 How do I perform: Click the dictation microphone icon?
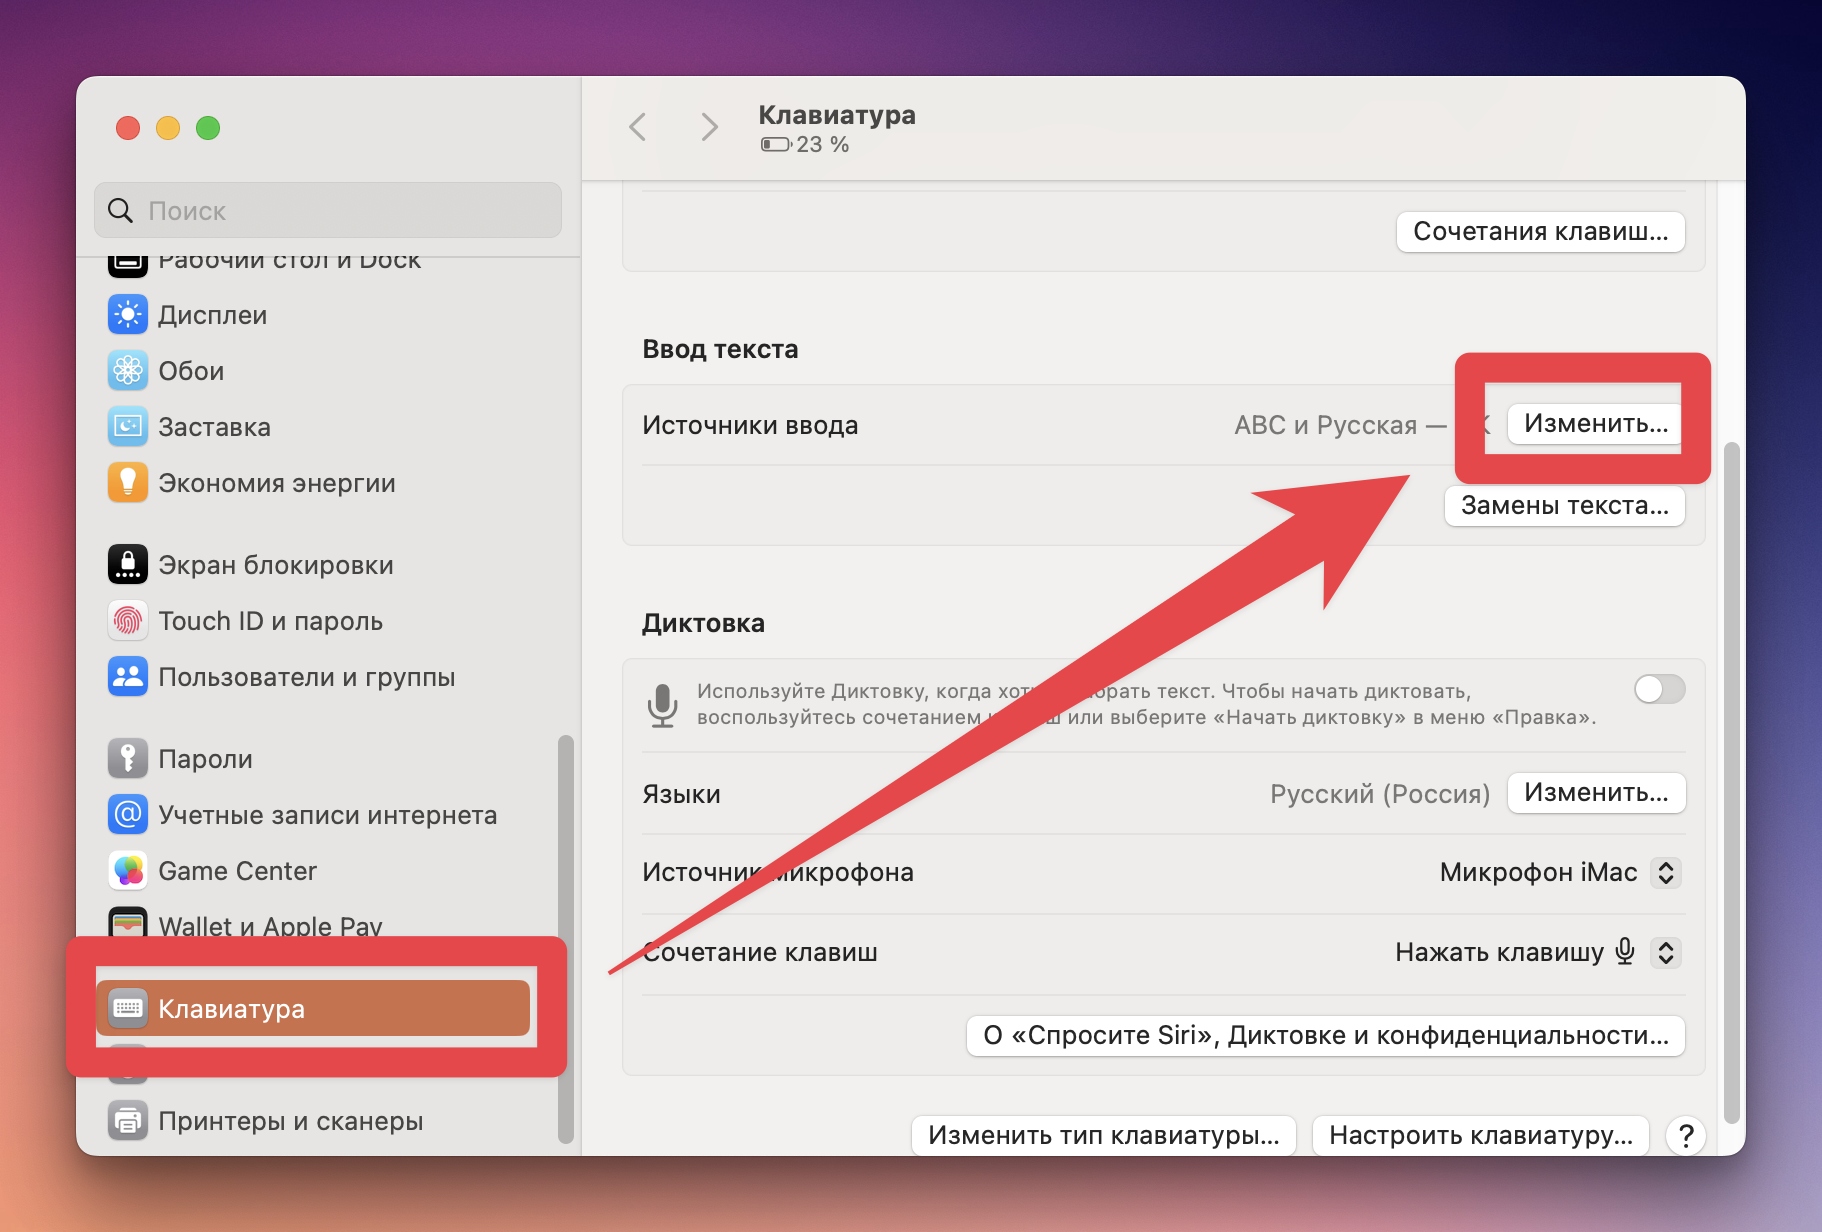(662, 705)
